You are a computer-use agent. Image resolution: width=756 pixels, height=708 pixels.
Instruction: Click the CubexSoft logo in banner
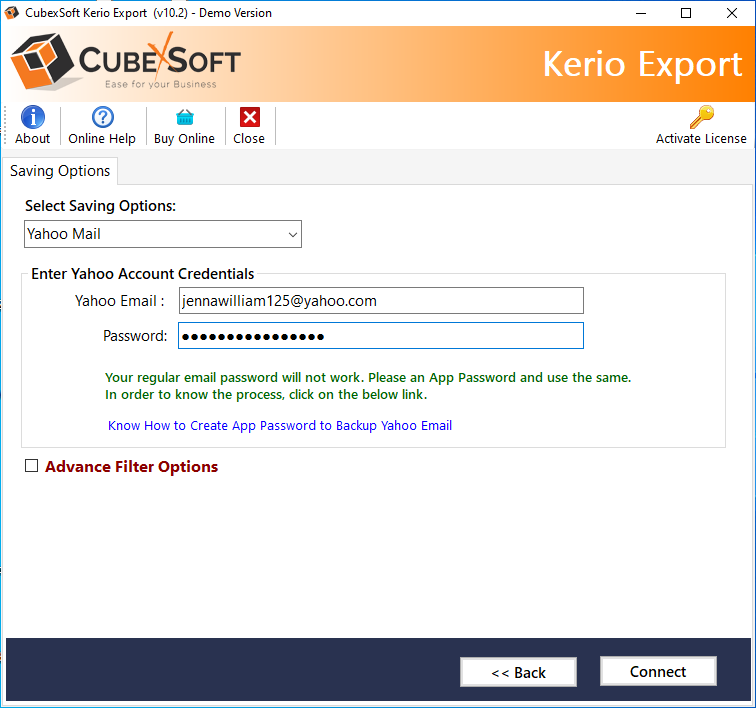coord(125,61)
